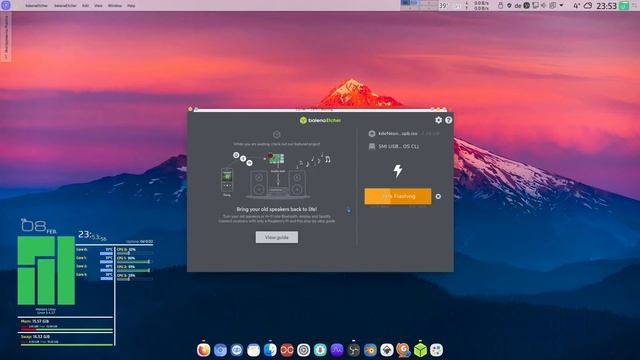Click the selected image file name text
Image resolution: width=640 pixels, height=360 pixels.
398,133
